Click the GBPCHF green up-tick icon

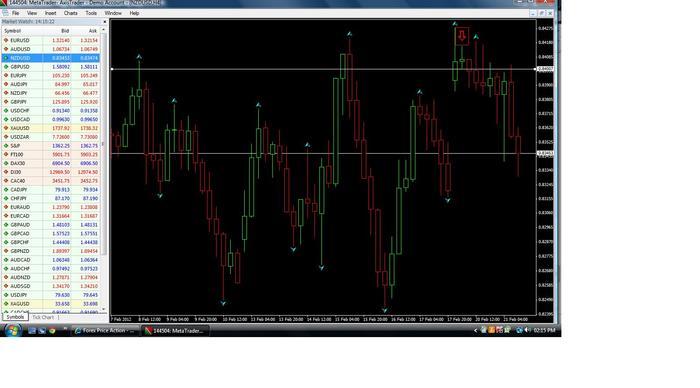point(6,242)
